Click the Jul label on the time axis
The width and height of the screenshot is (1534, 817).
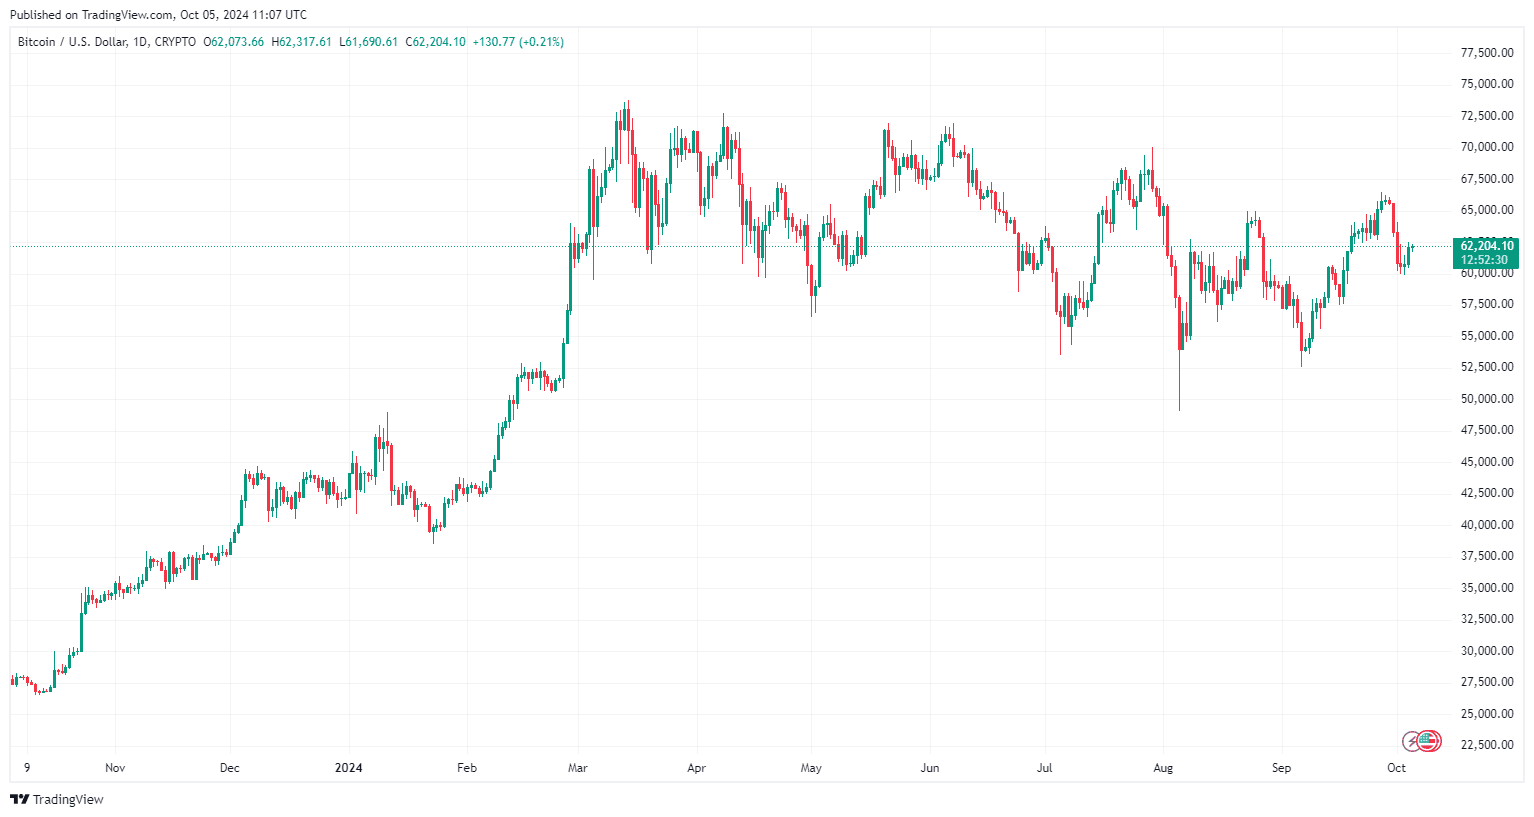click(1045, 768)
